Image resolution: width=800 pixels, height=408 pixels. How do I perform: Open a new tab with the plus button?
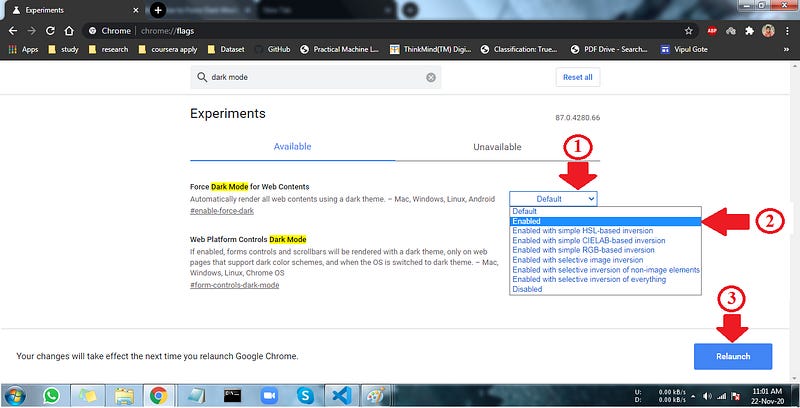click(158, 10)
